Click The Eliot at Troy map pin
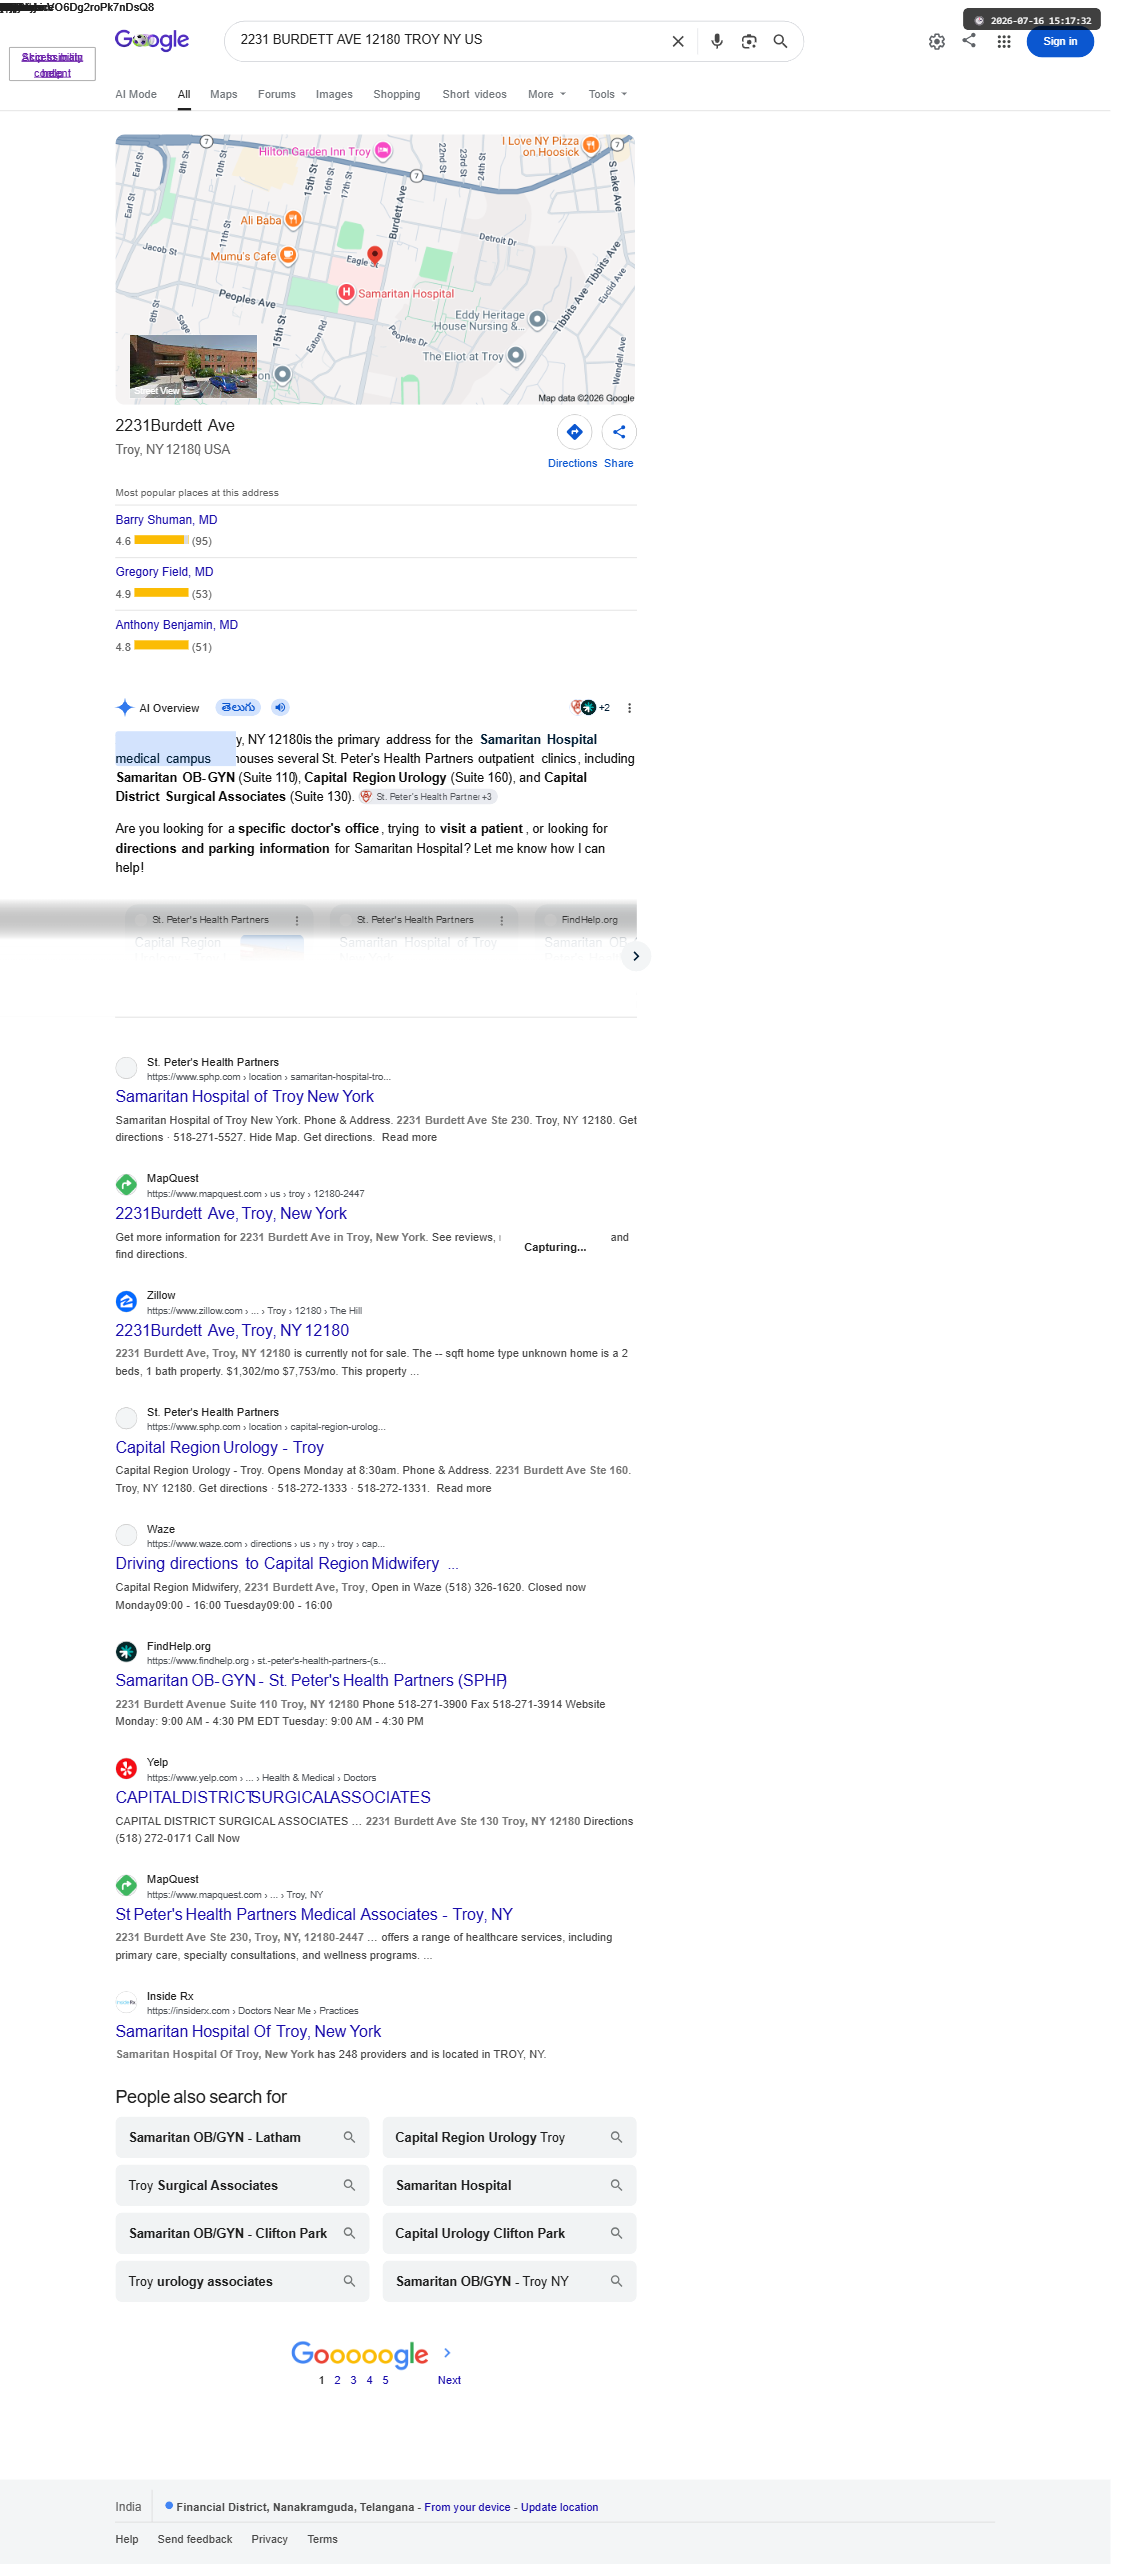Viewport: 1124px width, 2564px height. tap(516, 355)
